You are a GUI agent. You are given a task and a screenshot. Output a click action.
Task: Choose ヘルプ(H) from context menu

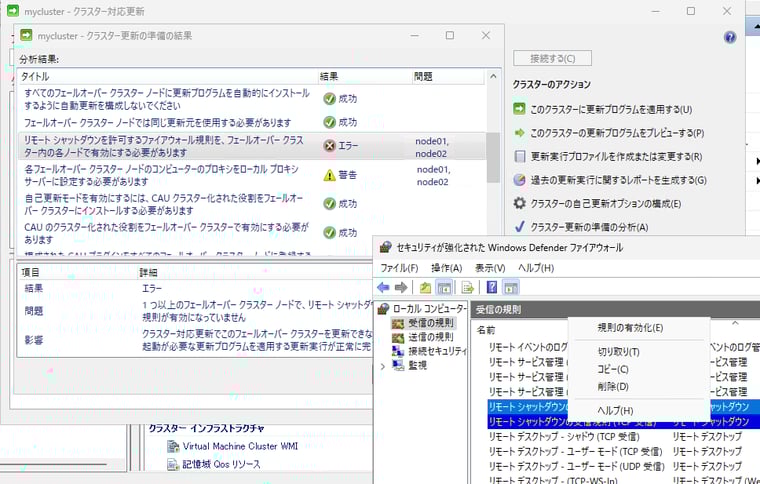point(615,410)
